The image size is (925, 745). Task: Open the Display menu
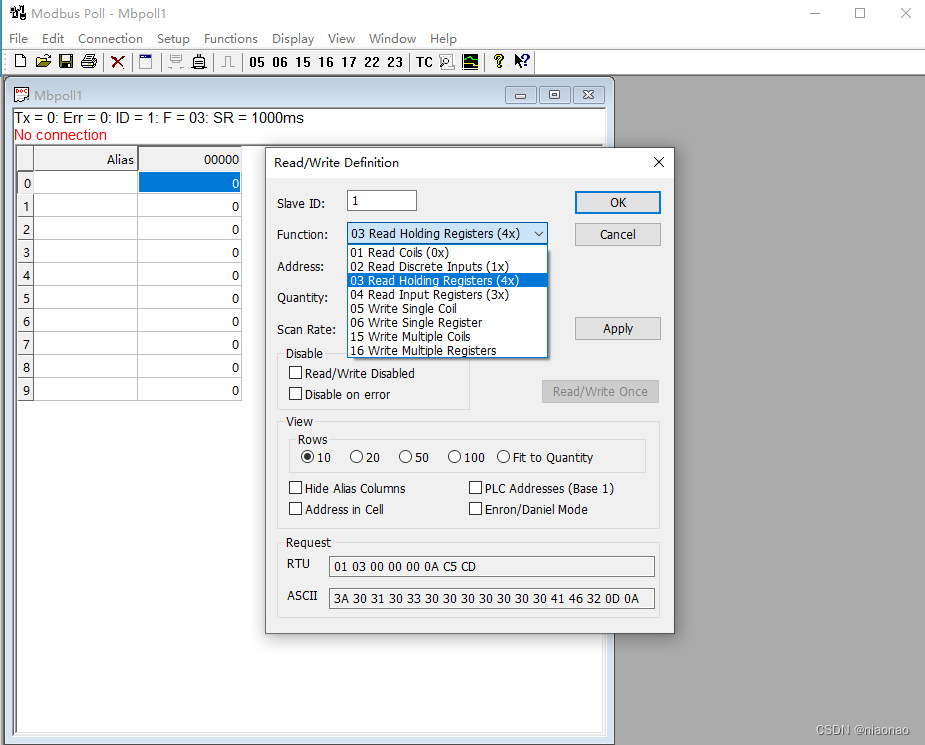coord(293,38)
